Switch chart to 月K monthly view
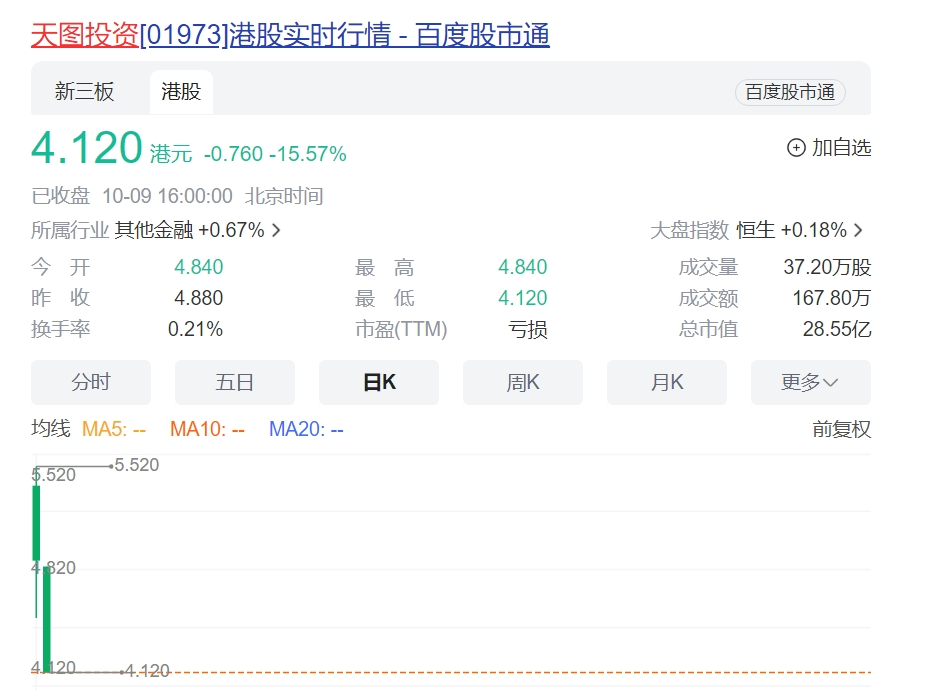The image size is (927, 697). point(666,382)
